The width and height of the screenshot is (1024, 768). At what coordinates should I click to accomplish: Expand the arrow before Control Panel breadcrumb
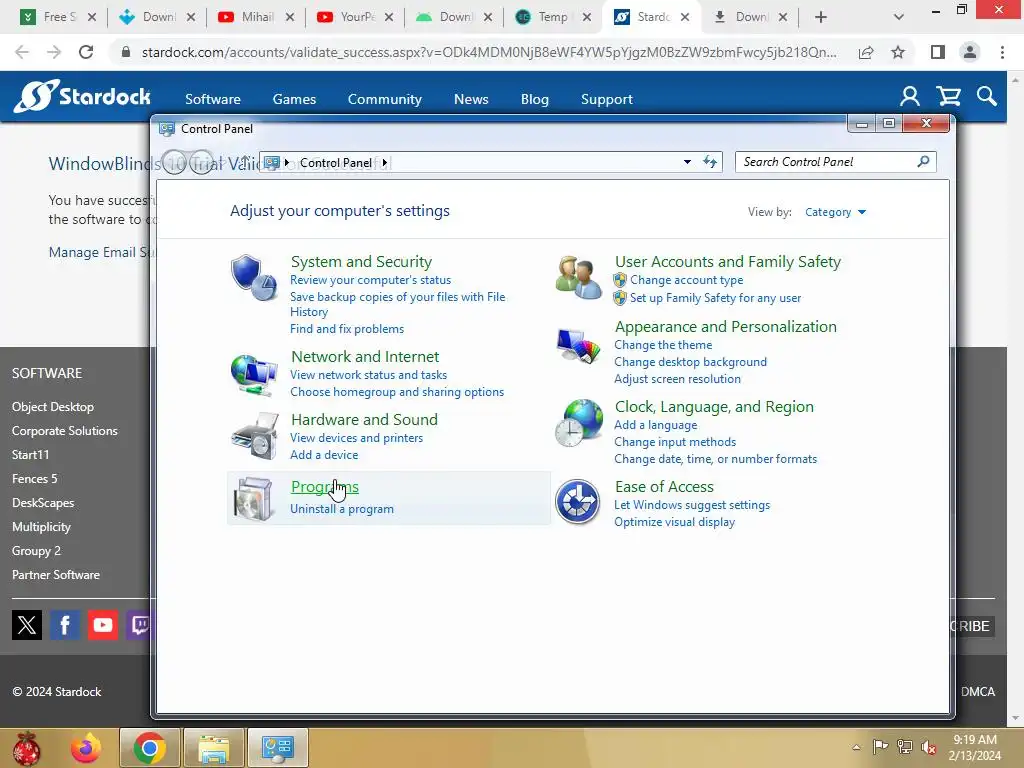pyautogui.click(x=287, y=163)
